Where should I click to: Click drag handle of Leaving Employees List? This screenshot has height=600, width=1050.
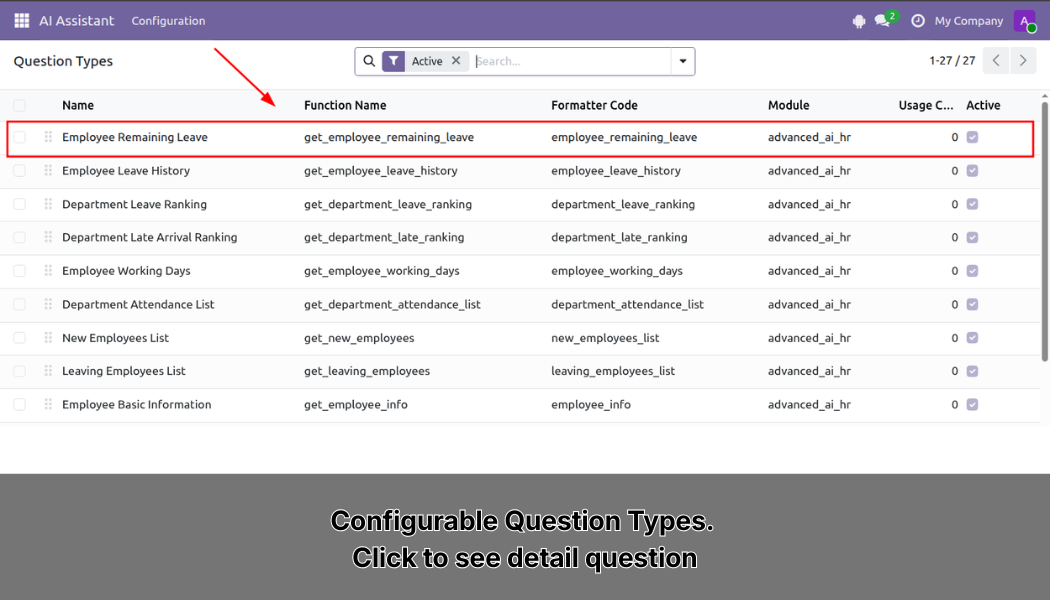click(48, 371)
